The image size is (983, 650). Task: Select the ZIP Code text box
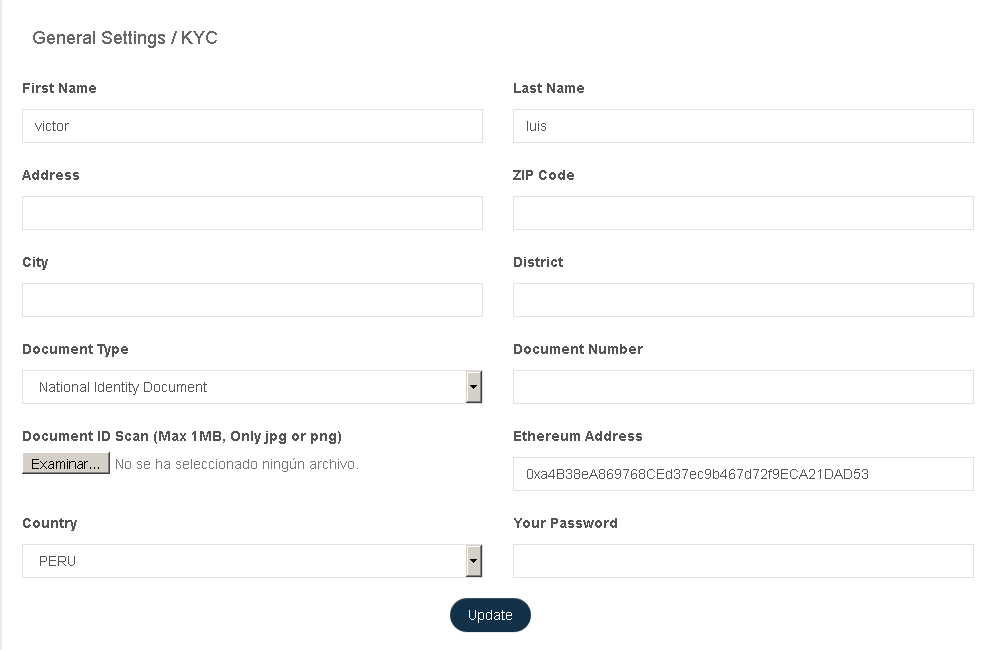[743, 213]
